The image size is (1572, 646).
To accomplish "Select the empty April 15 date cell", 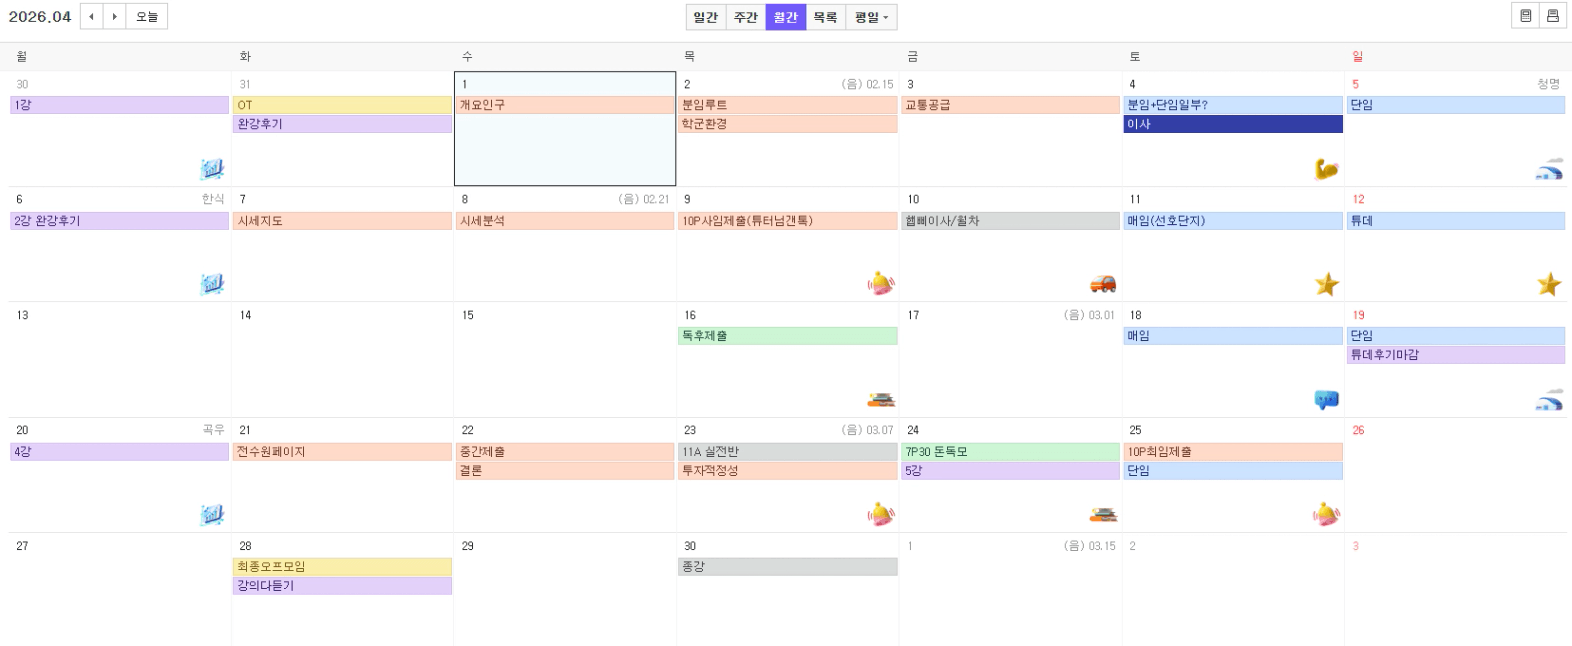I will (x=564, y=370).
